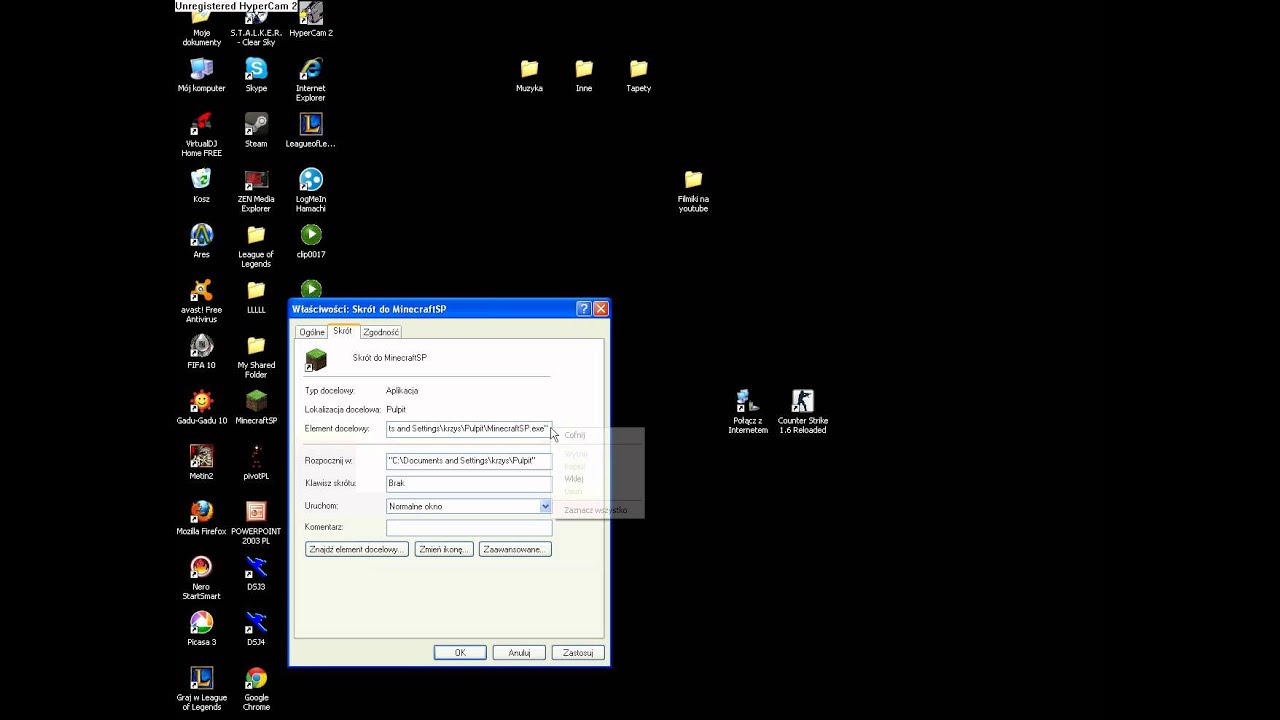Open the Zaawansowane settings button

pos(515,549)
